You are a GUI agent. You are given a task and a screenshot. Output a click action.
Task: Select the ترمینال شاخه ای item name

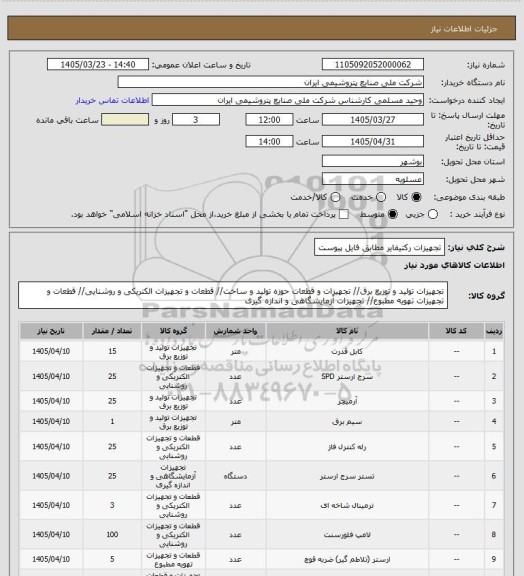click(347, 505)
